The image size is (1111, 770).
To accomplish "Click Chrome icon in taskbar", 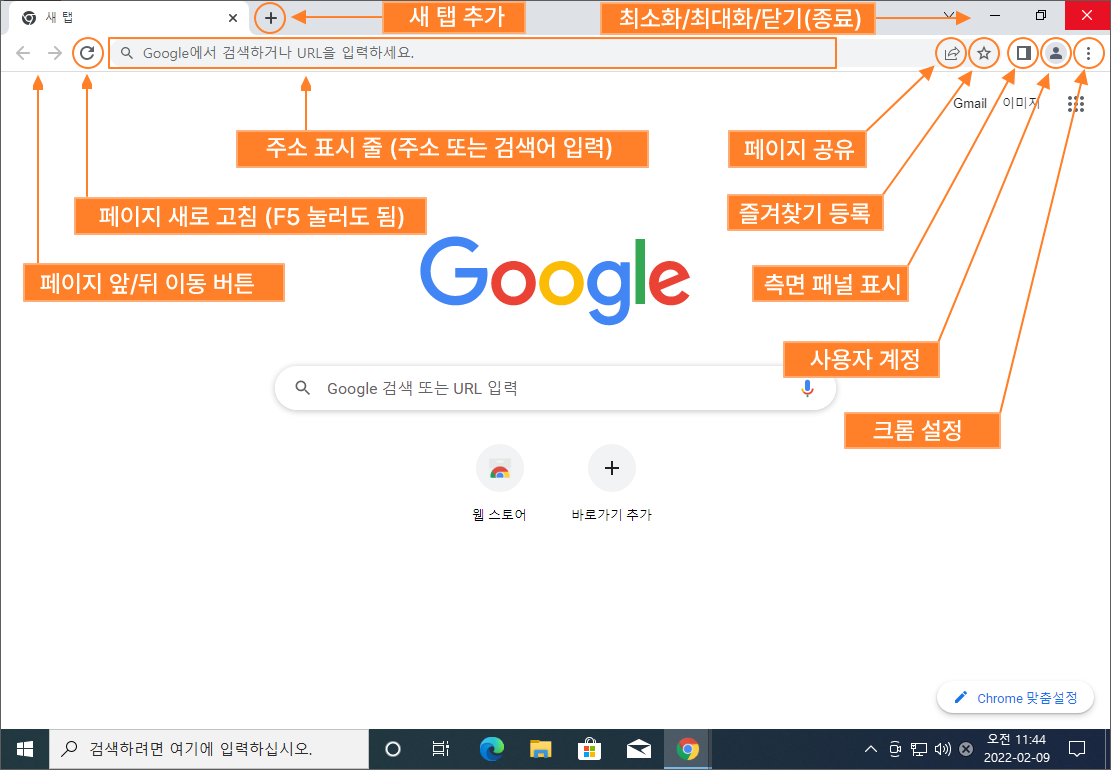I will tap(687, 749).
